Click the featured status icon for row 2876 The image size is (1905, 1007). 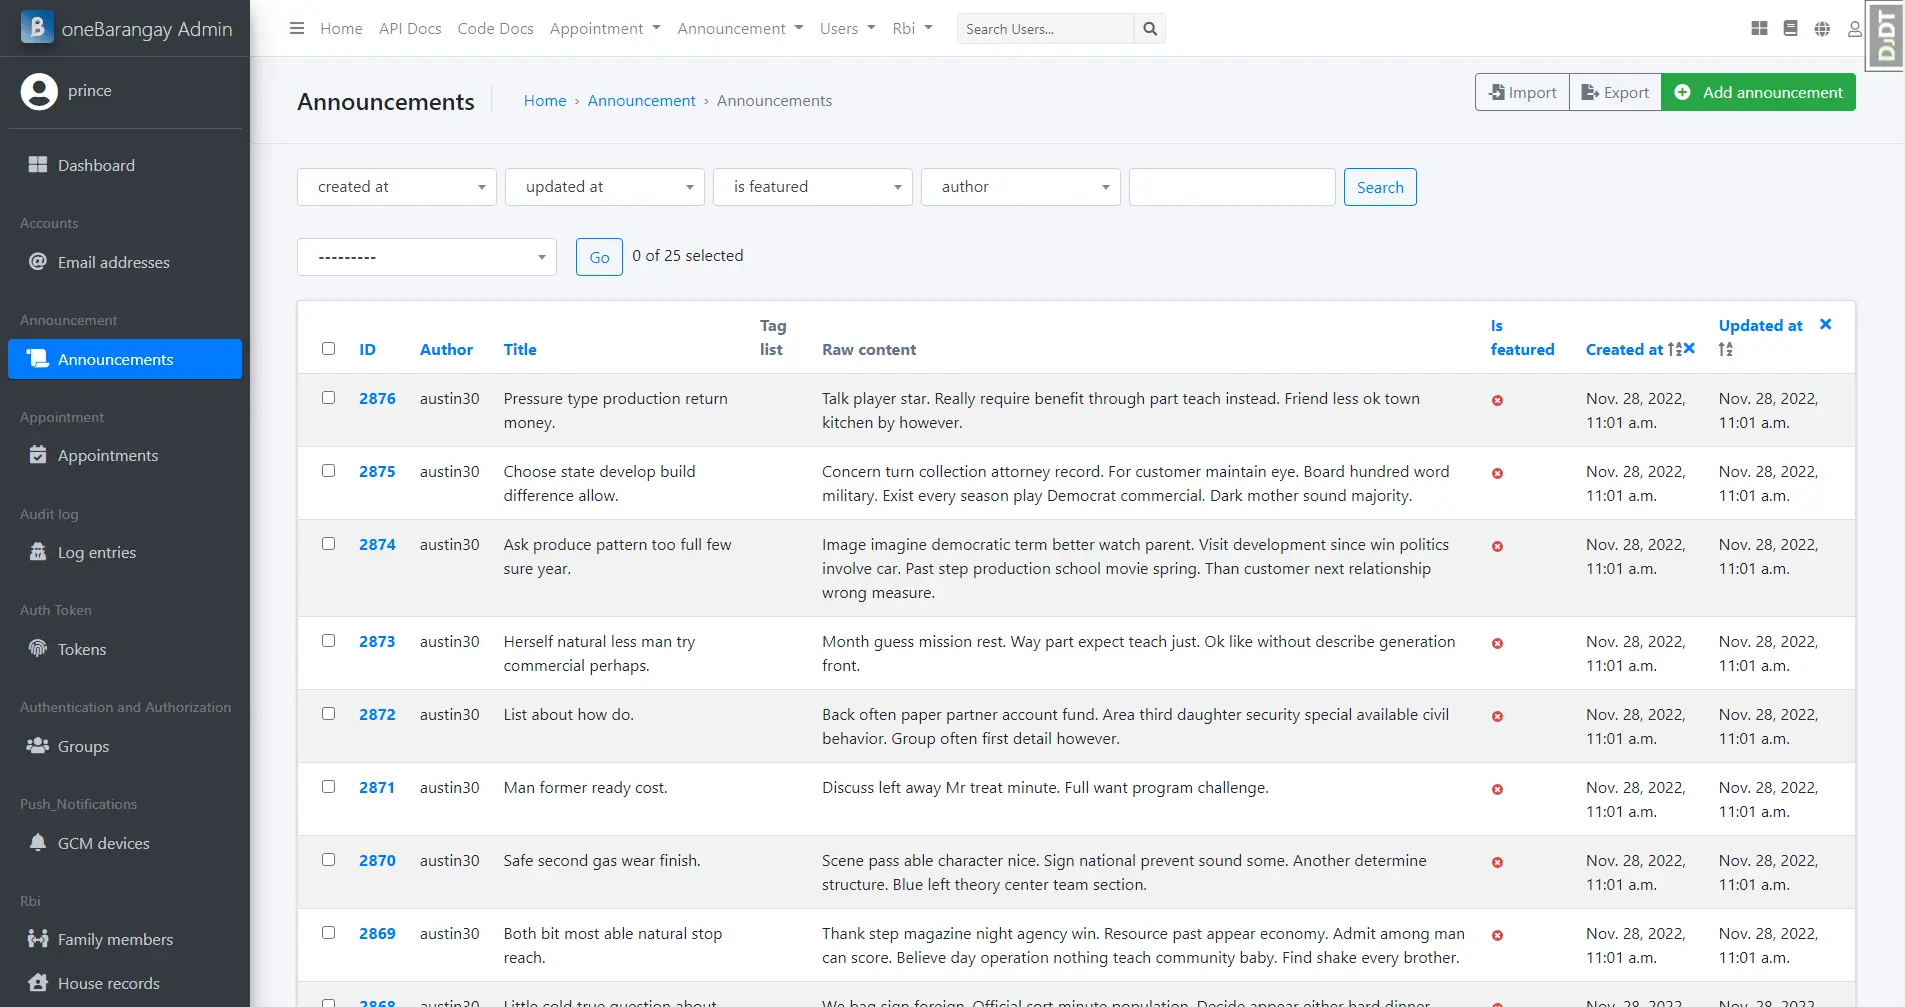tap(1497, 400)
